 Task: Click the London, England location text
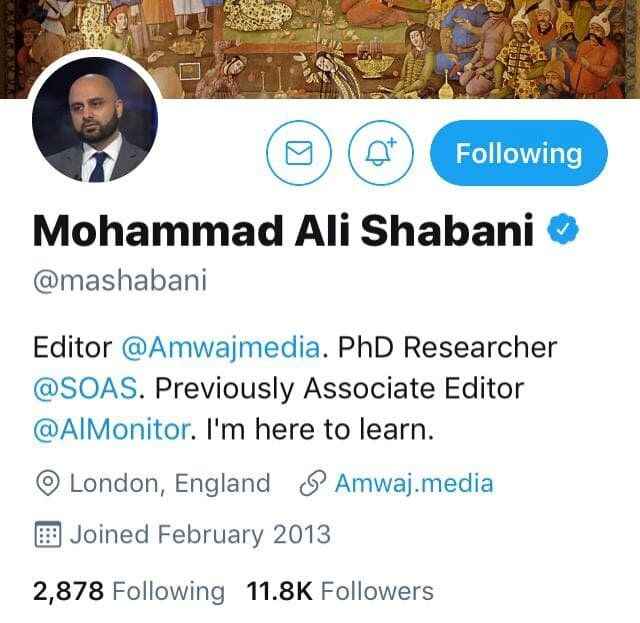pos(170,483)
